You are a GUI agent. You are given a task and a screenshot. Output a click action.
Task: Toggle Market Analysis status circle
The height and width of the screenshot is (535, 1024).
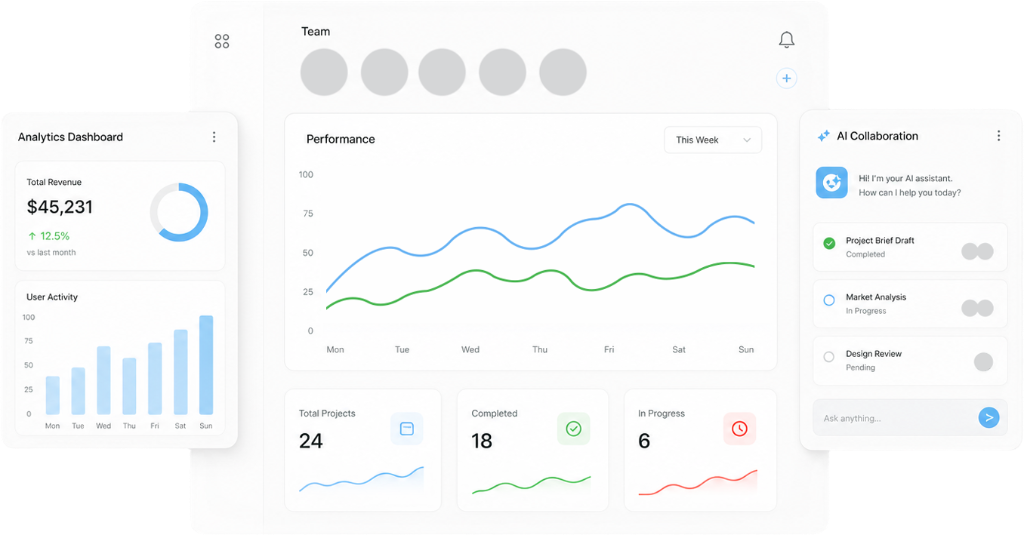[x=829, y=300]
